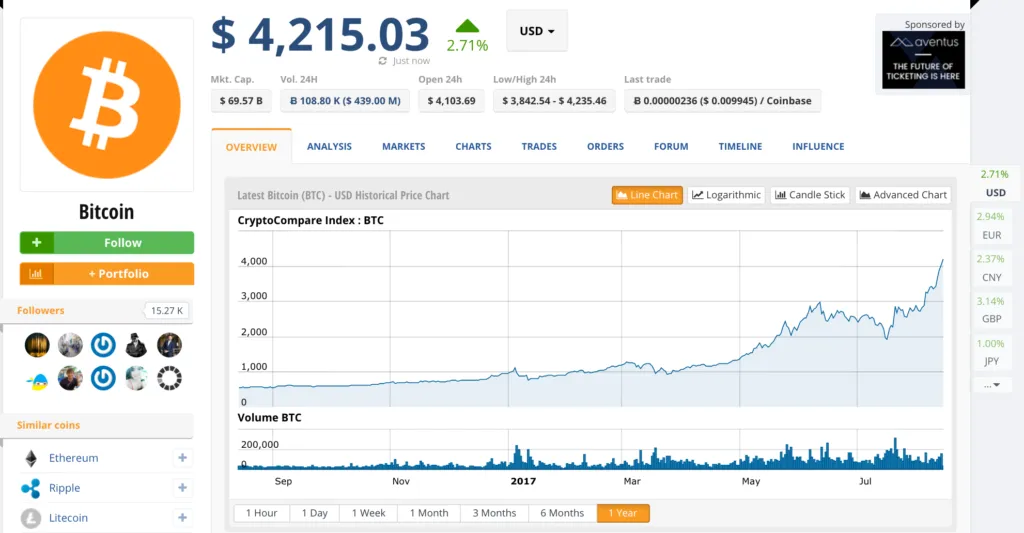Add Ripple with its plus icon
Image resolution: width=1024 pixels, height=533 pixels.
[182, 487]
